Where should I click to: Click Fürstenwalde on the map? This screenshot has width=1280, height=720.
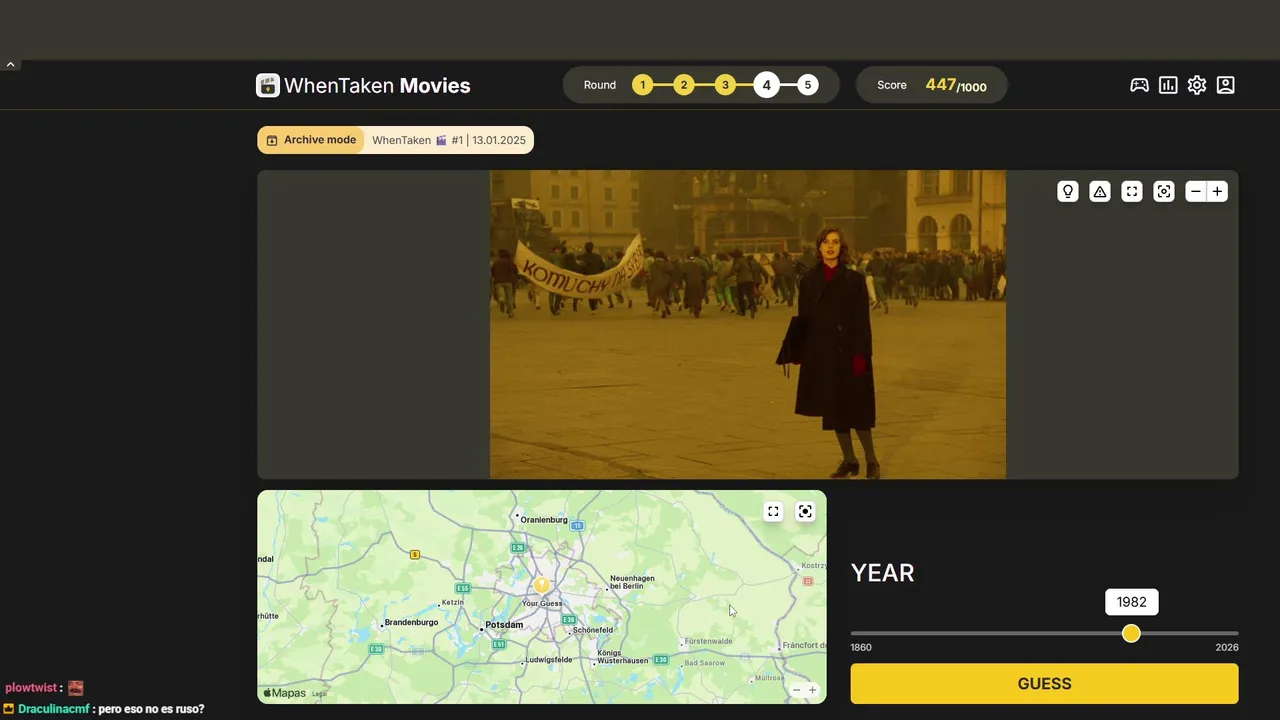(x=709, y=641)
